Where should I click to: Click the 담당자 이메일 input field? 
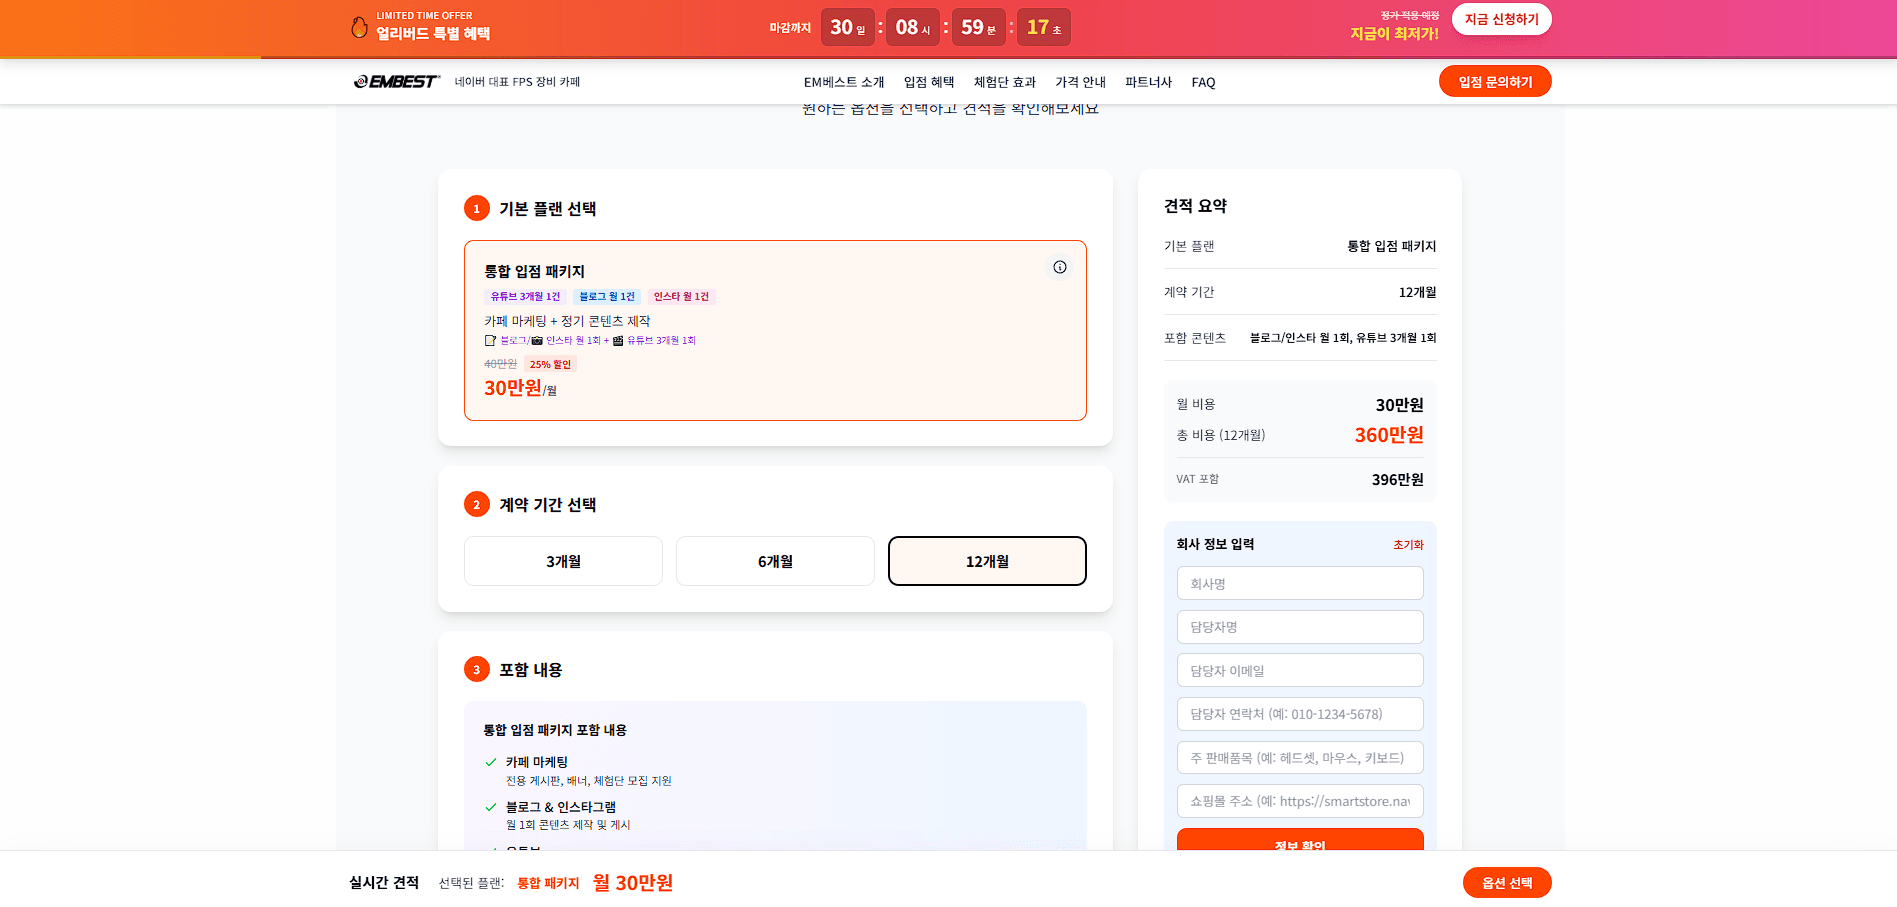[x=1299, y=670]
